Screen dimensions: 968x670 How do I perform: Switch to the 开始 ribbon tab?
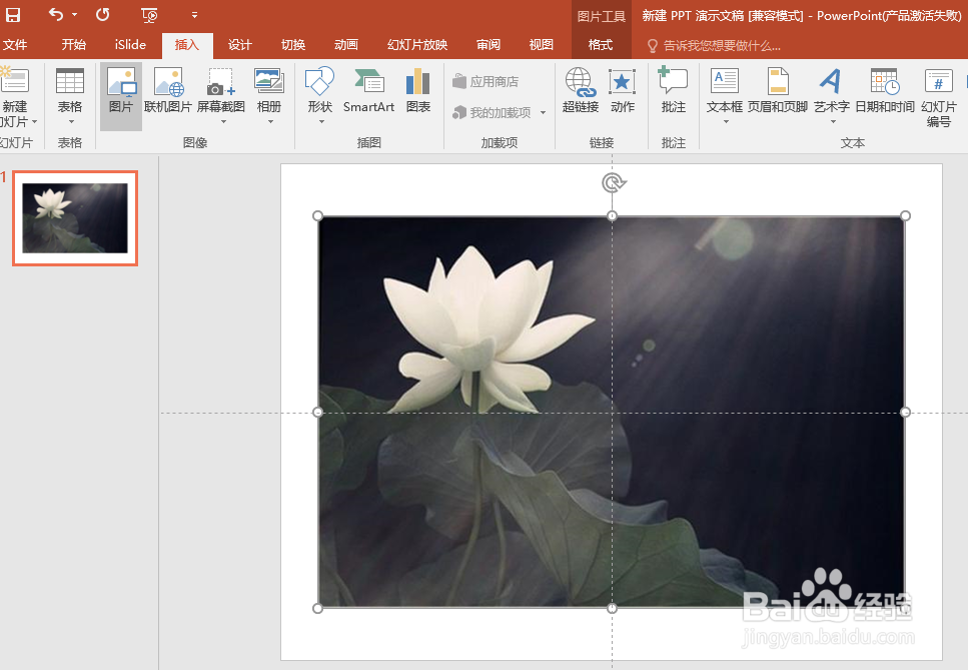(73, 45)
